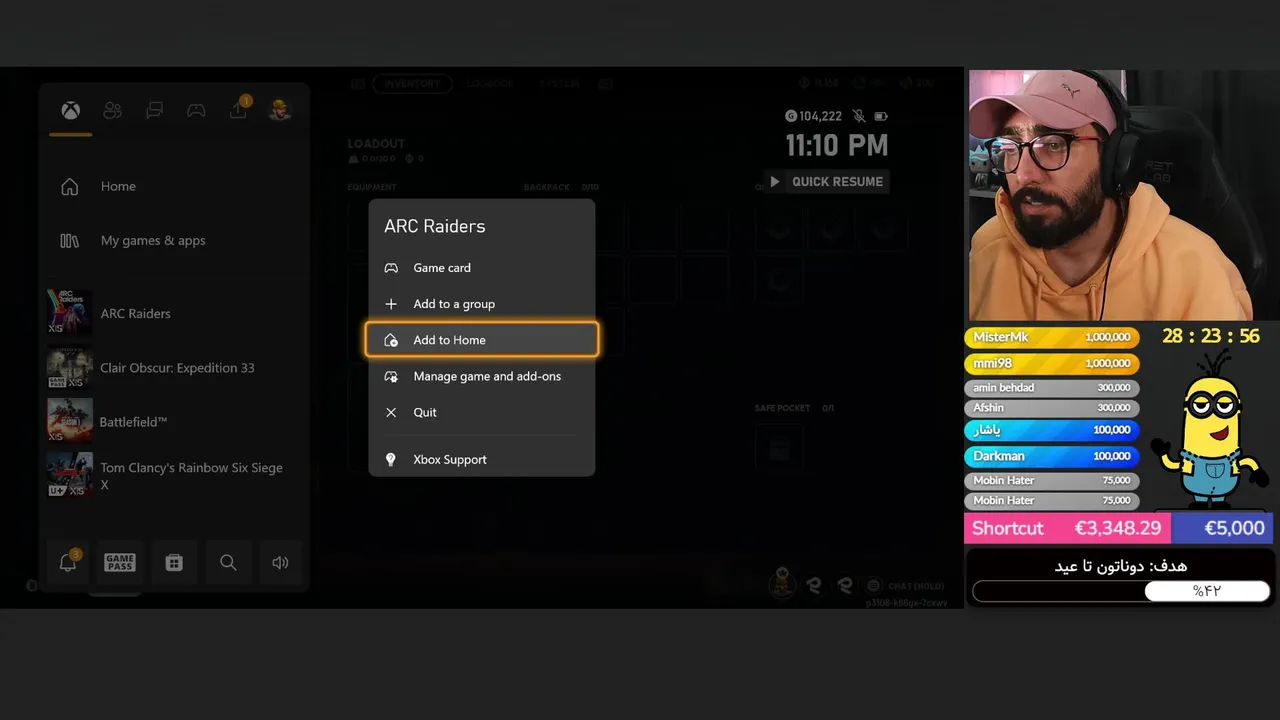Open the Game Pass icon

(120, 562)
